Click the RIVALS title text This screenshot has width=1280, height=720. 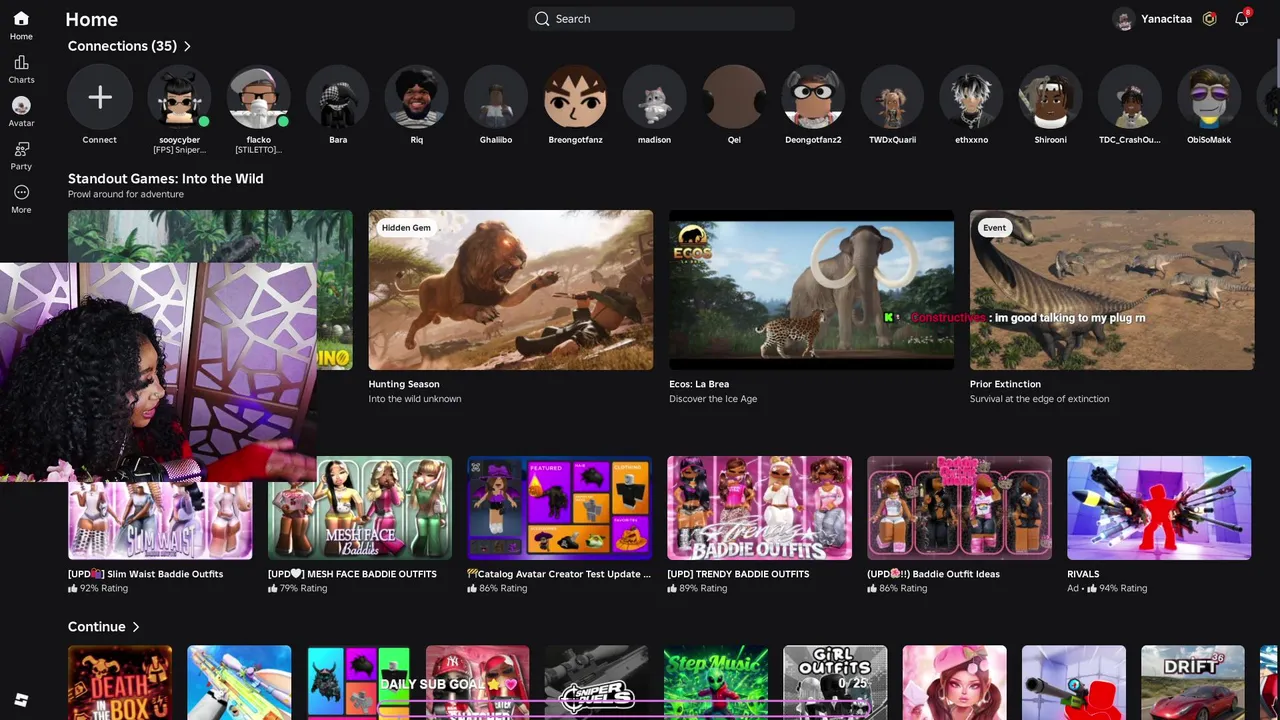tap(1083, 574)
